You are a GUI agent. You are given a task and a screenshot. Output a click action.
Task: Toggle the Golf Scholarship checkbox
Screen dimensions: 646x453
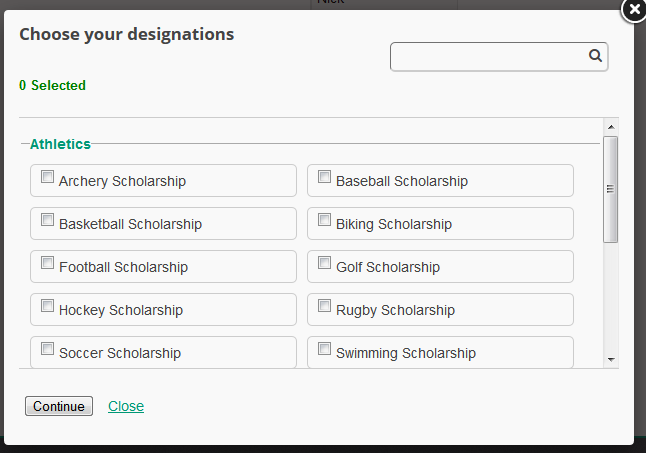click(x=324, y=263)
